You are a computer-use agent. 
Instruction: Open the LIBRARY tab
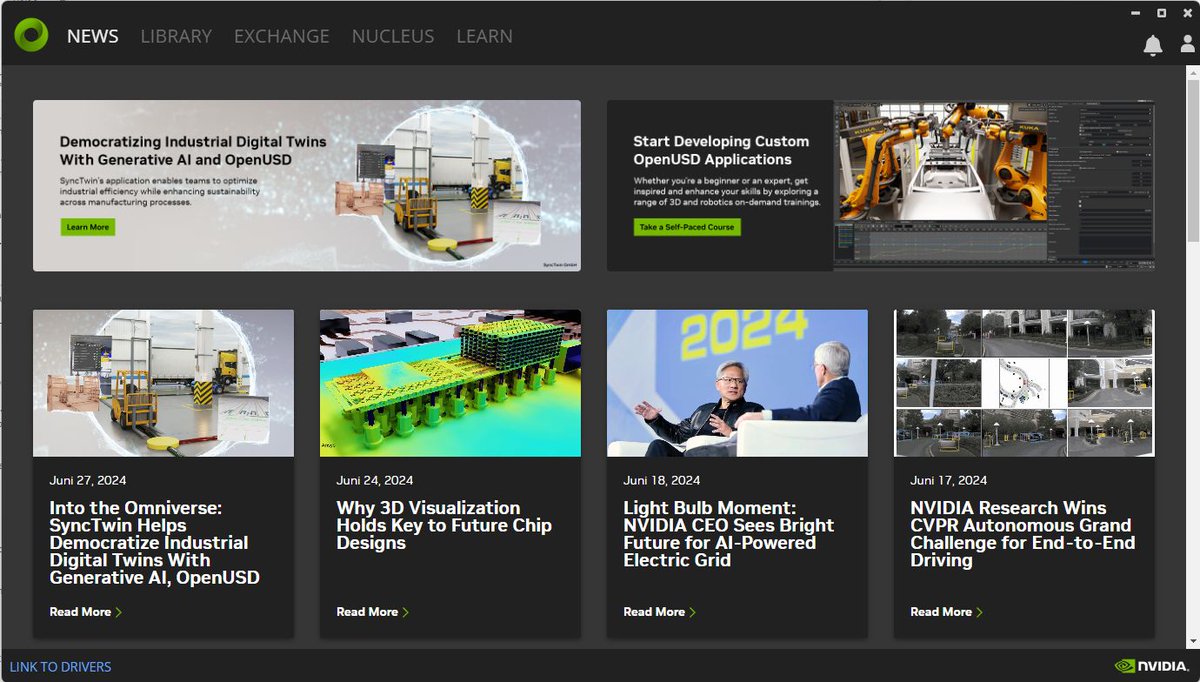[176, 36]
